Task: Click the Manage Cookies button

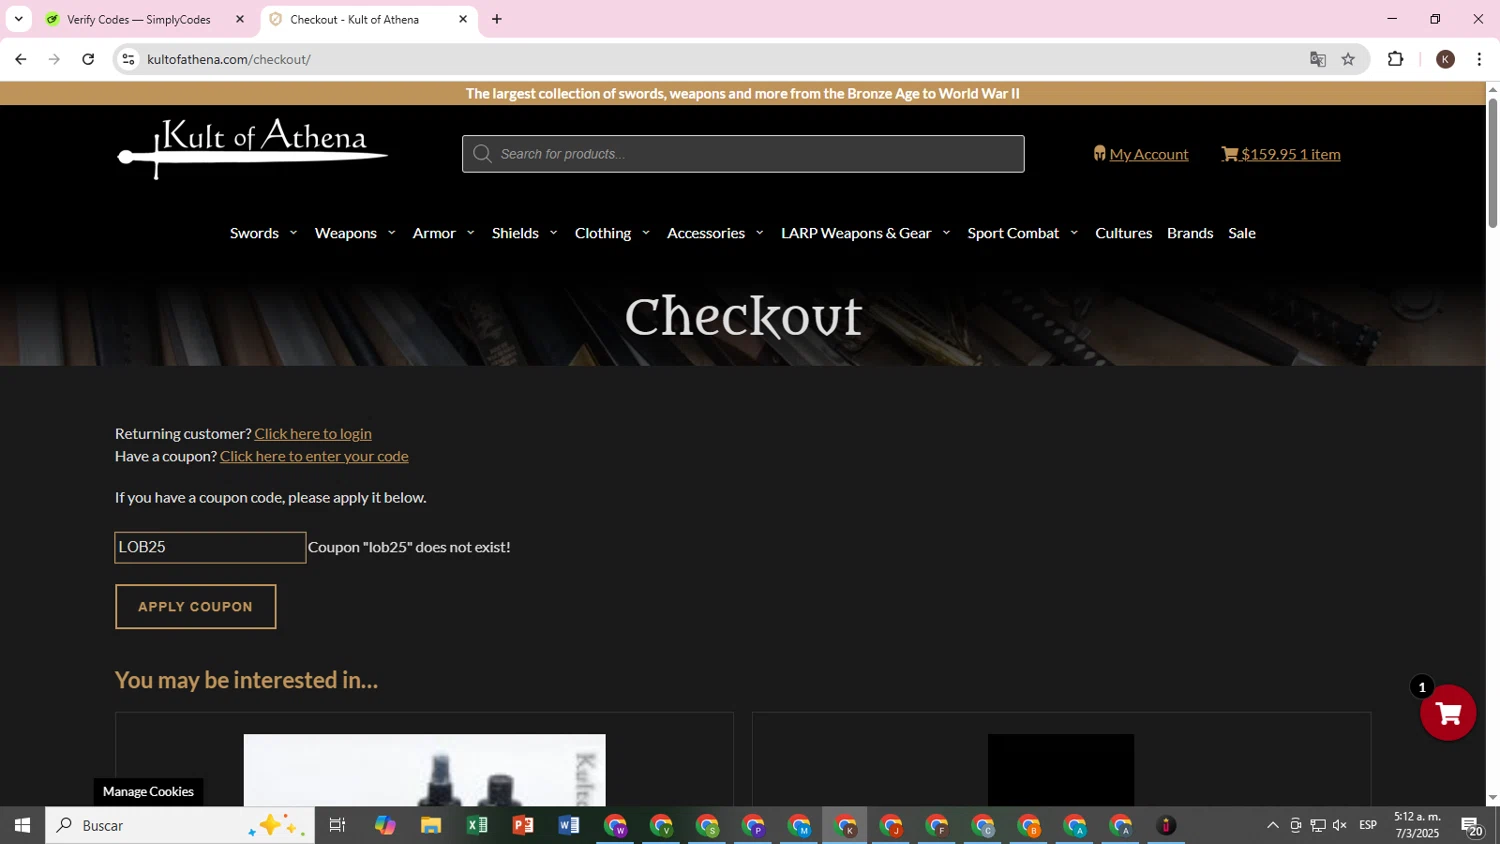Action: [x=148, y=791]
